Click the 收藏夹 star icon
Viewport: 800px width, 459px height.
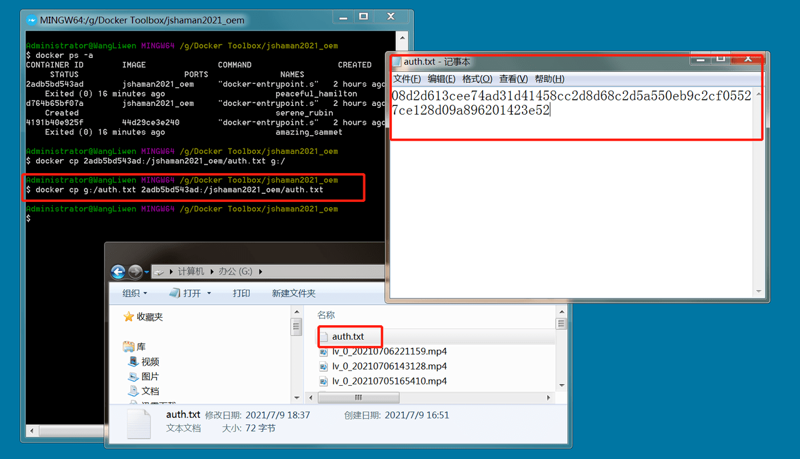click(x=129, y=317)
